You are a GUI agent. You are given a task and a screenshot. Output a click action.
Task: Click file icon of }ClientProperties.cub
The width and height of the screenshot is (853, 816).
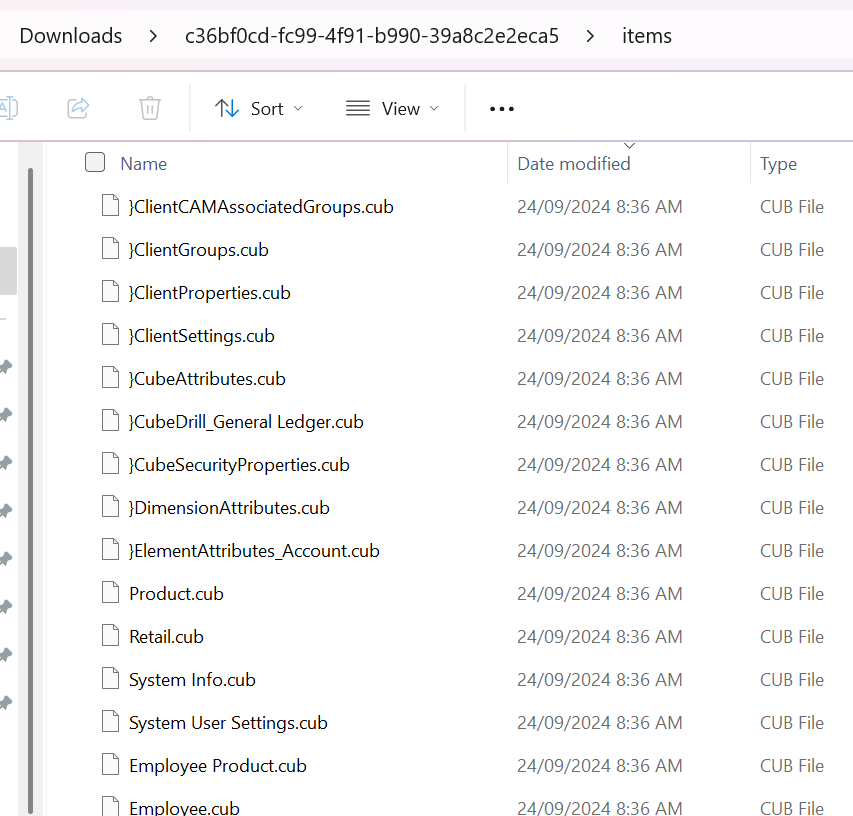tap(110, 292)
